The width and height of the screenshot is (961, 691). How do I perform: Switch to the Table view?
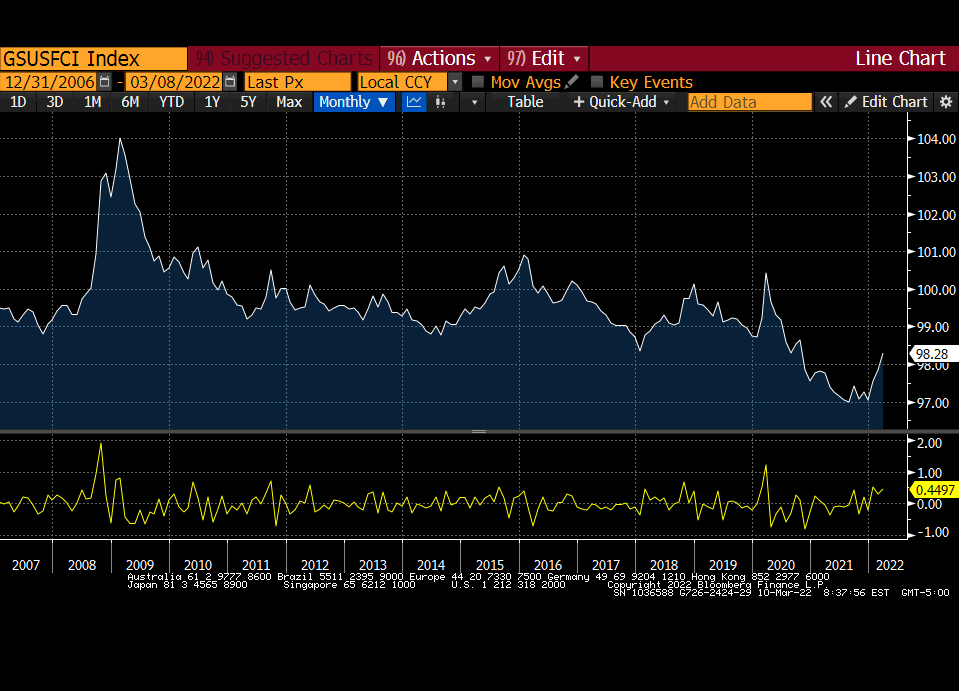tap(525, 102)
